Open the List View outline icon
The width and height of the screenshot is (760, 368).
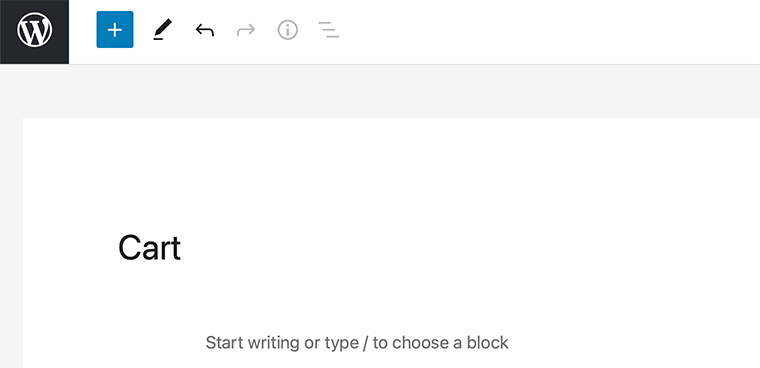[329, 30]
